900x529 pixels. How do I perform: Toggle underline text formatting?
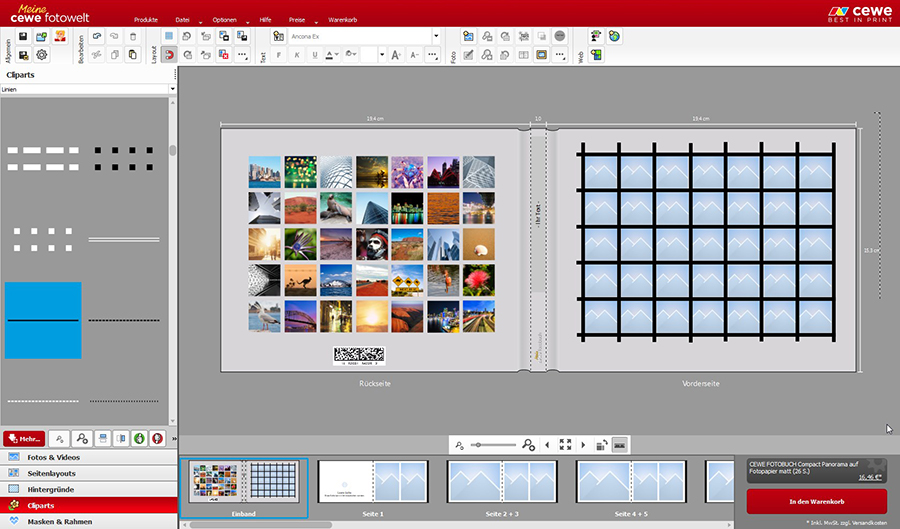click(x=315, y=55)
